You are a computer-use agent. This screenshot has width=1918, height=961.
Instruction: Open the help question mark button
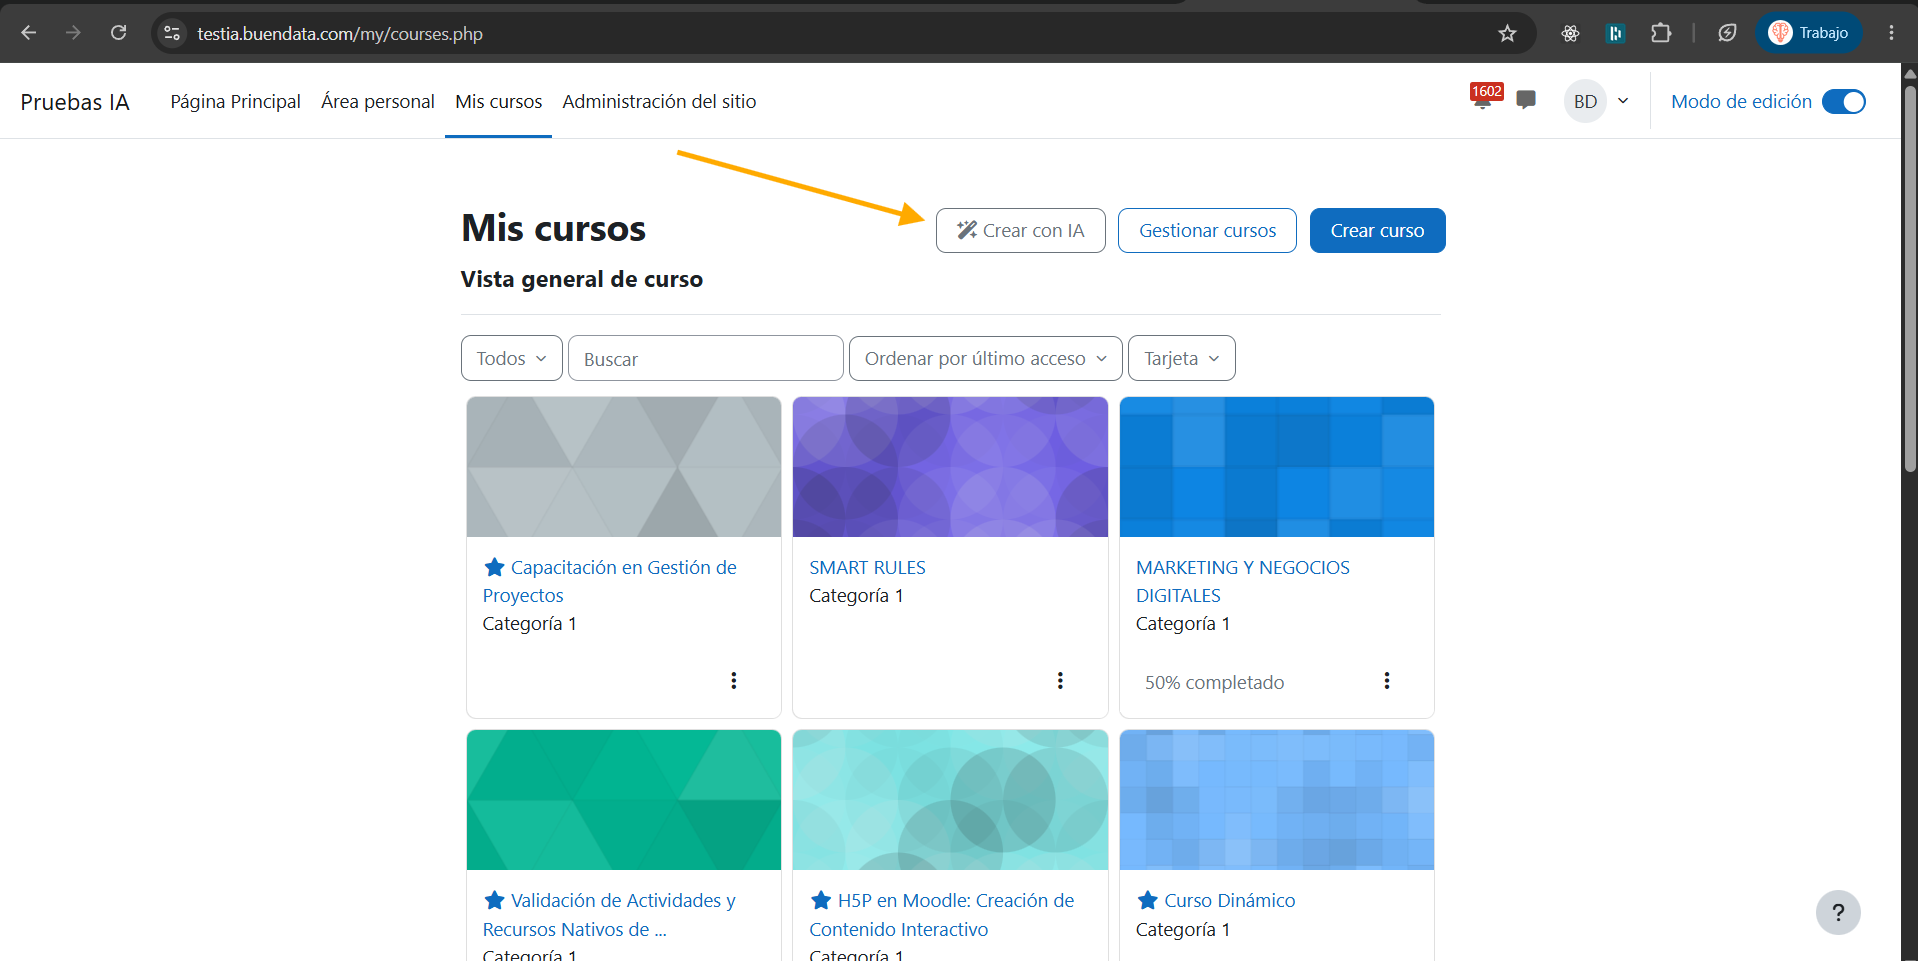1838,912
